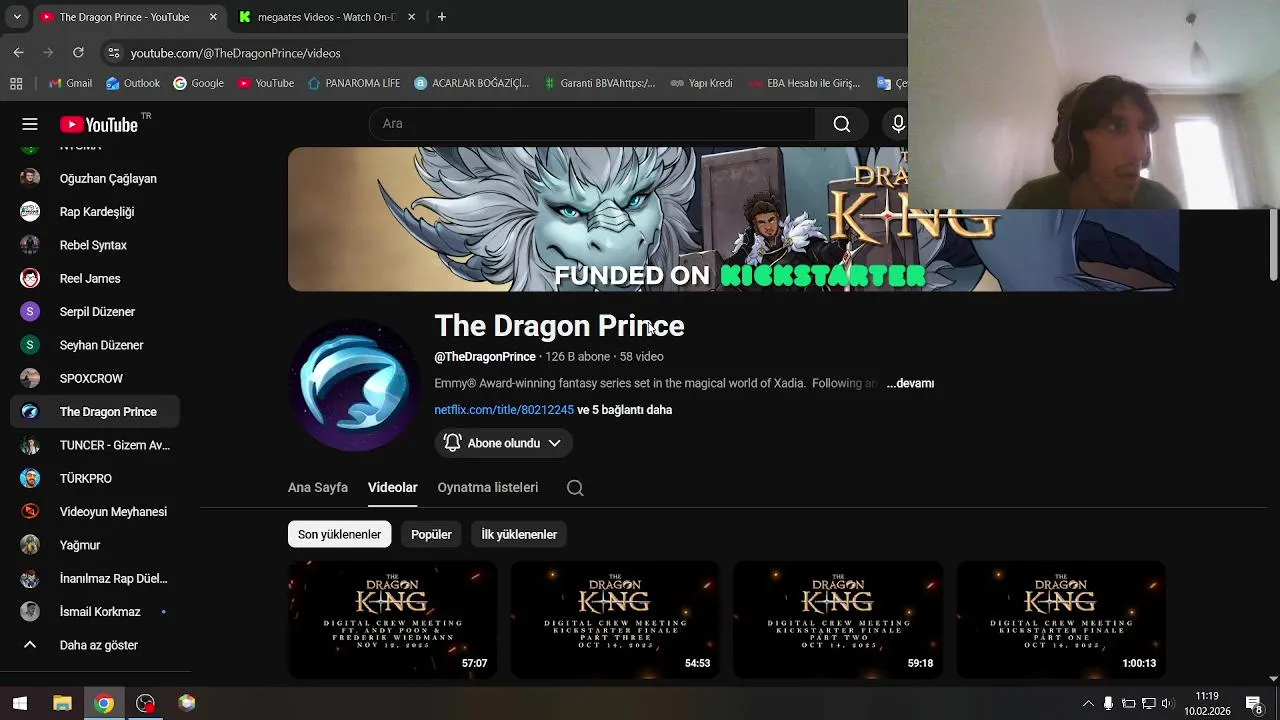1280x720 pixels.
Task: Open Rap Kardeşliği subscription
Action: [x=96, y=212]
